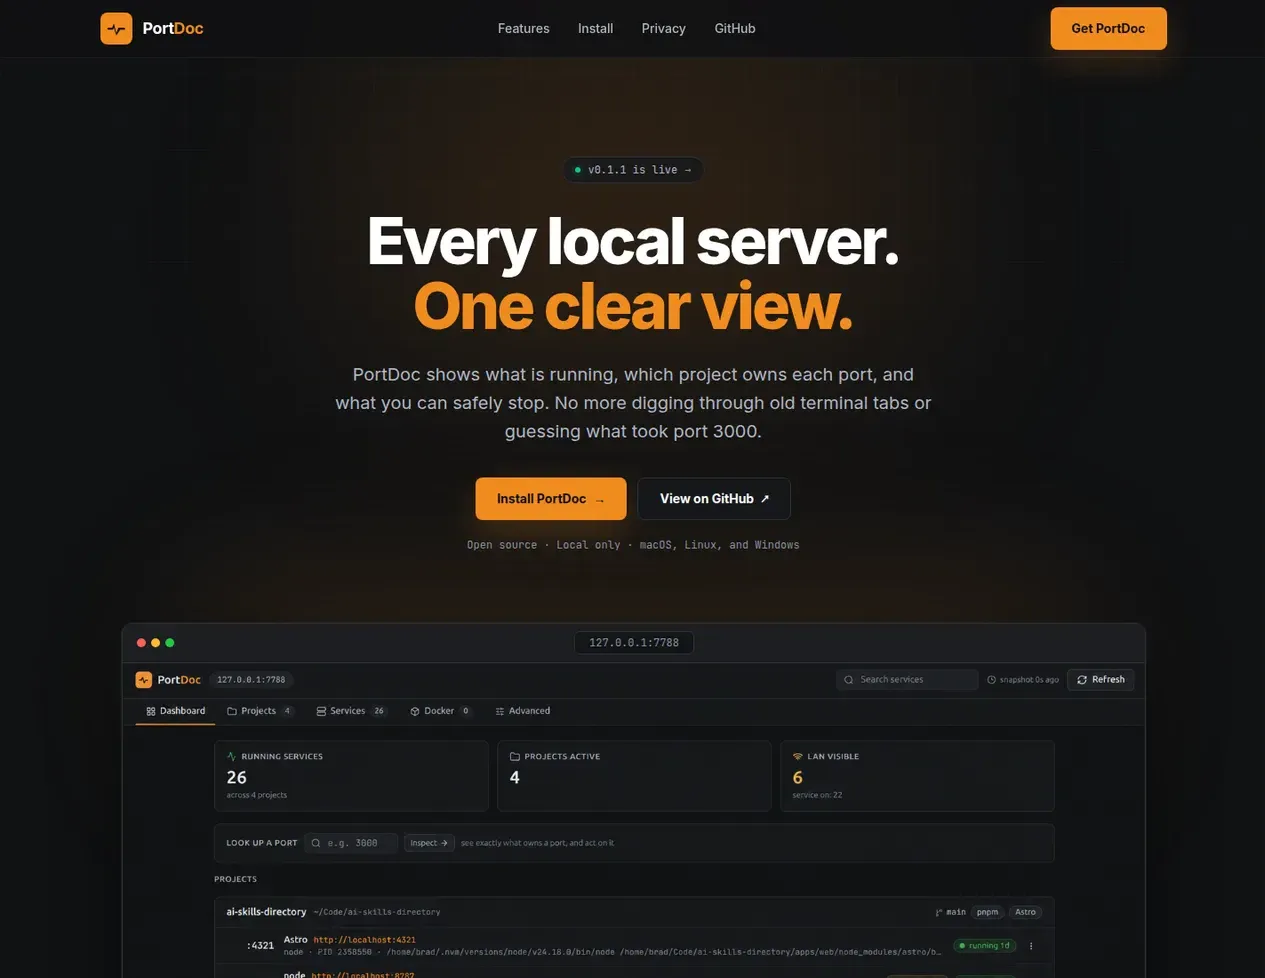The height and width of the screenshot is (978, 1265).
Task: Click the wifi icon on the LAN Visible card
Action: (x=798, y=757)
